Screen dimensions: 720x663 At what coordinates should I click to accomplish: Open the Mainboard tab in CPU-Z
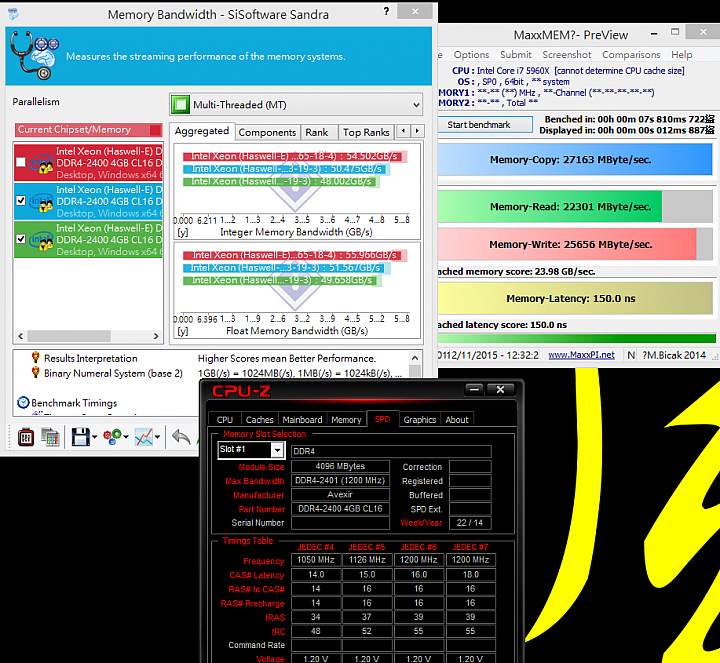pyautogui.click(x=302, y=420)
